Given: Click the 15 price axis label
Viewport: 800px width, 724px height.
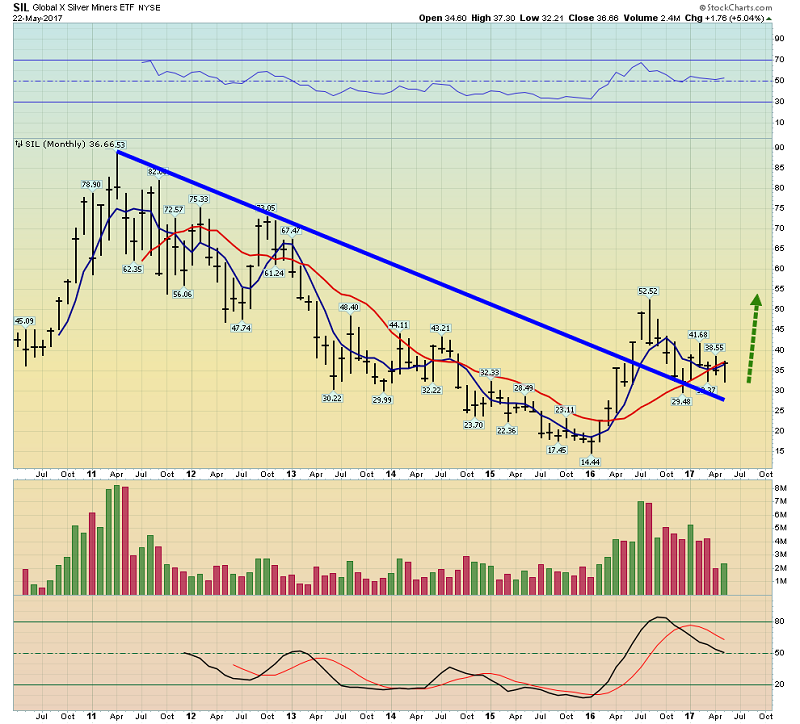Looking at the screenshot, I should (779, 451).
